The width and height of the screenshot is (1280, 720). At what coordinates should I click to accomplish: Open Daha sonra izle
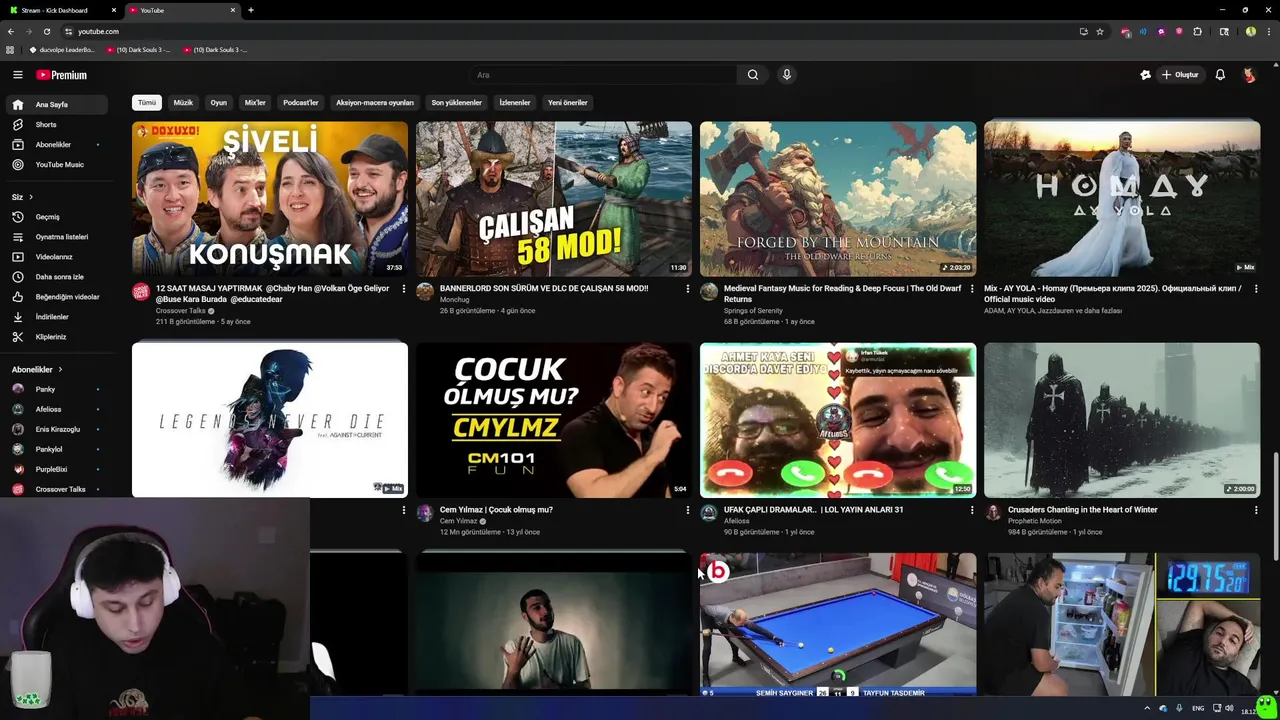pos(59,277)
